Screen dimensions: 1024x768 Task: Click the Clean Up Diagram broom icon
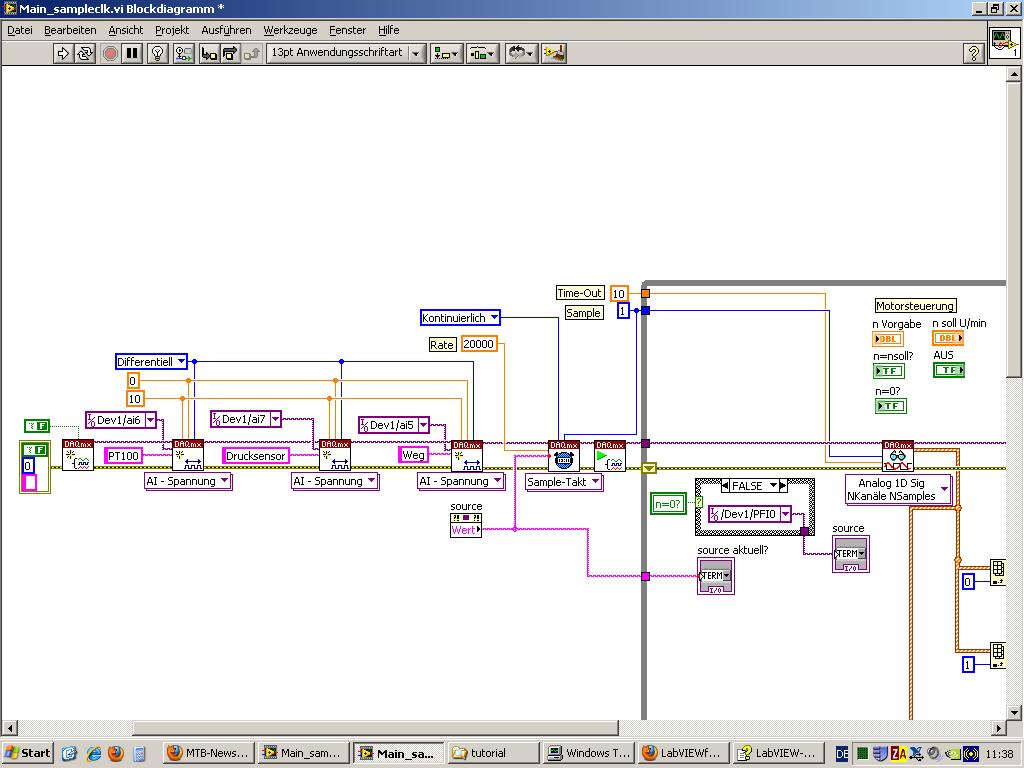(554, 53)
